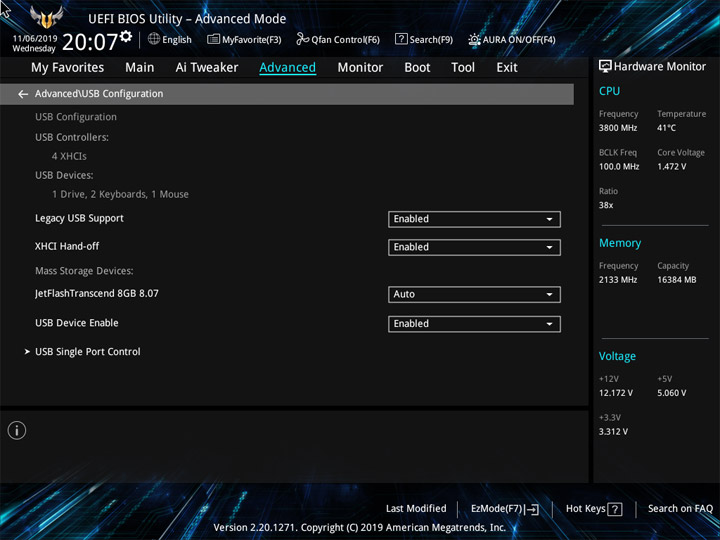Click the Advanced\USB Configuration breadcrumb text

pos(99,94)
